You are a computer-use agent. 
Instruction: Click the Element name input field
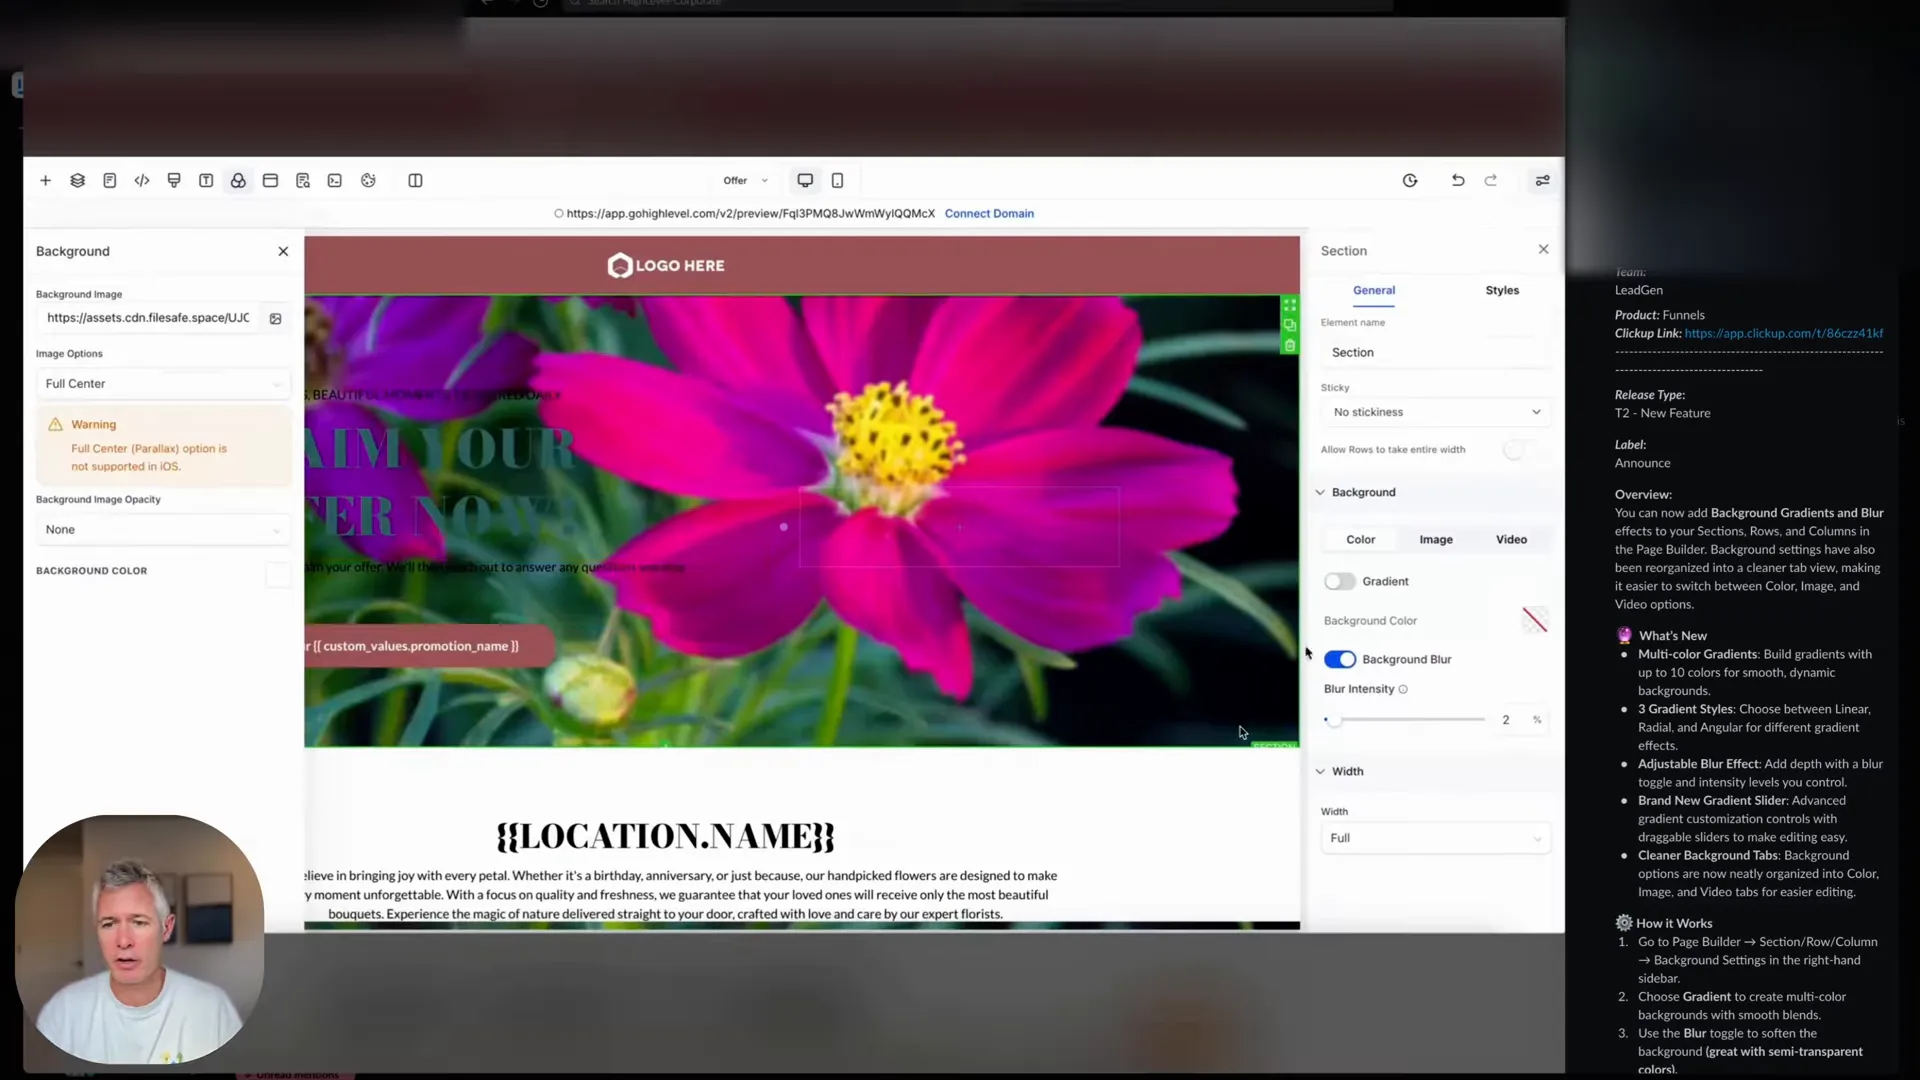click(1436, 353)
